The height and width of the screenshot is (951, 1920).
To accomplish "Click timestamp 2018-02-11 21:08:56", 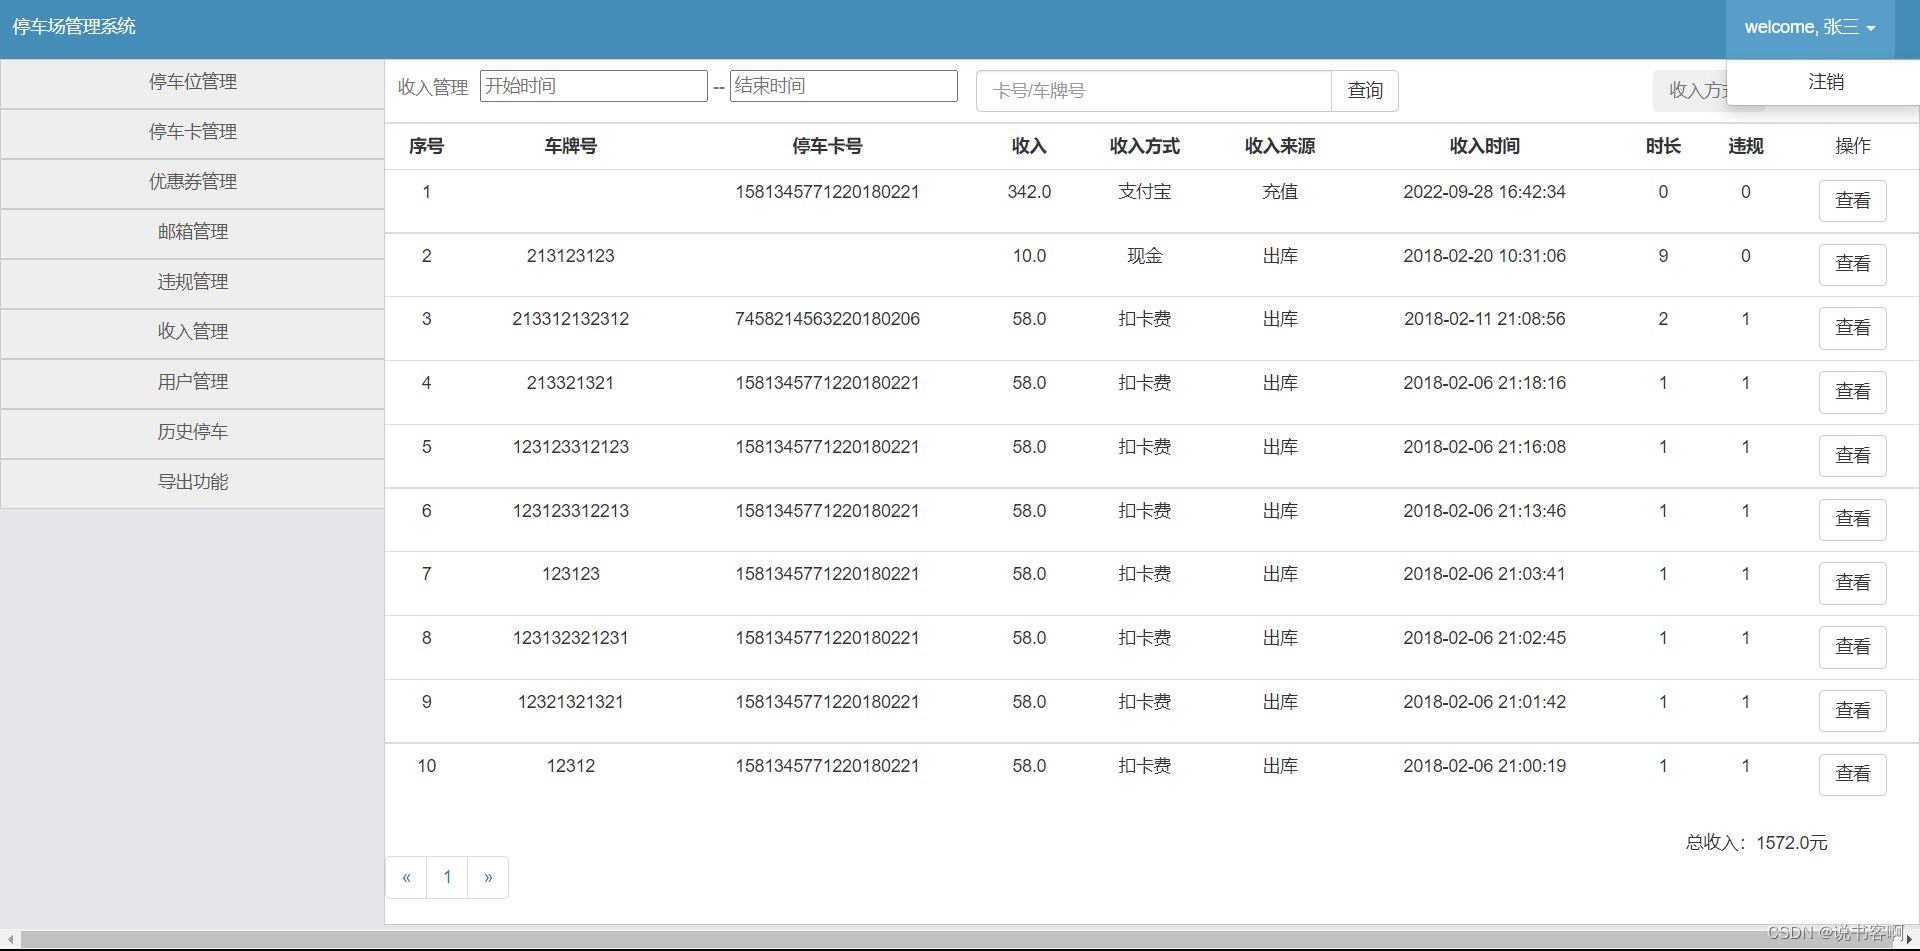I will (1484, 319).
